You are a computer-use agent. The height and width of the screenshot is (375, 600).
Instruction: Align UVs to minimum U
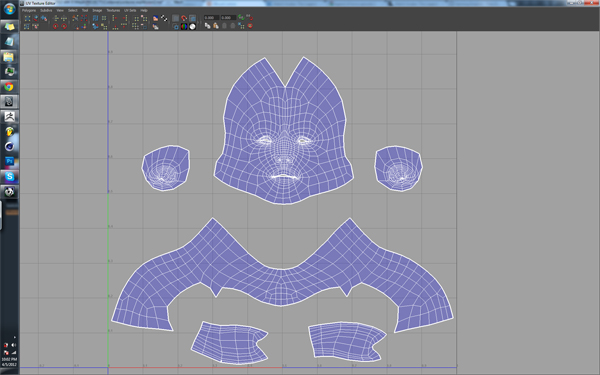coord(115,18)
